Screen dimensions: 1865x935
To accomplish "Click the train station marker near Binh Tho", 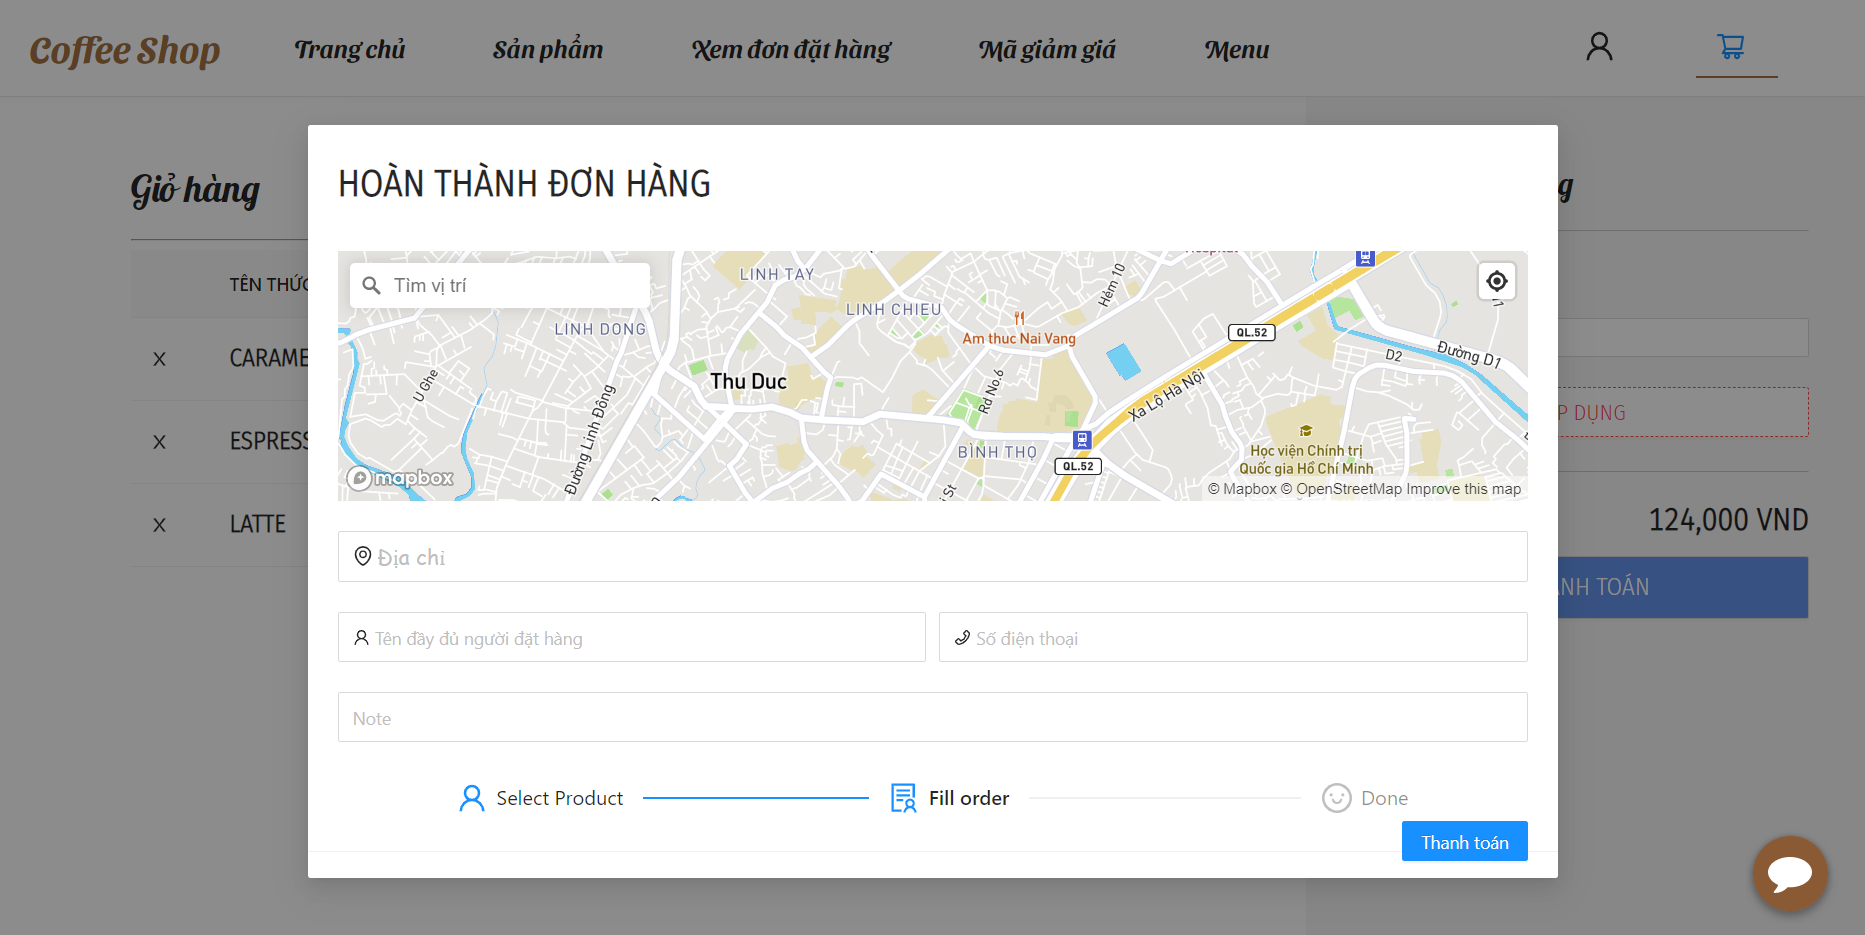I will coord(1081,440).
